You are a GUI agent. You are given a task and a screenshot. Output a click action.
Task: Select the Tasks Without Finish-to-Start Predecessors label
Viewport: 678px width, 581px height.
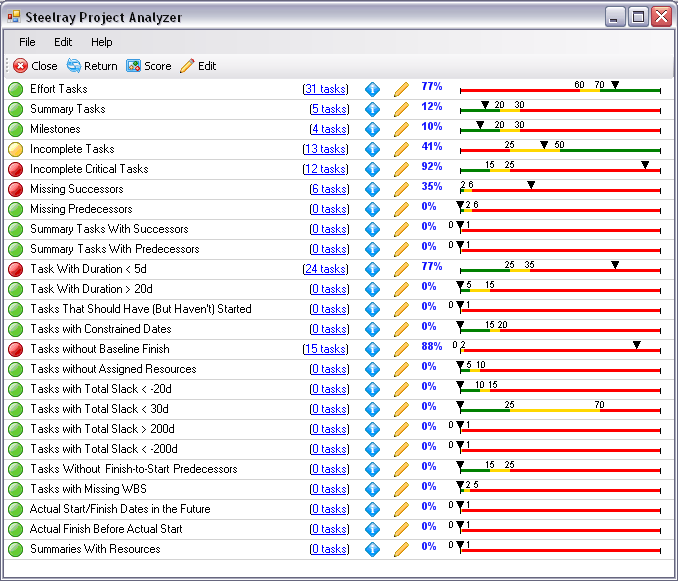pos(134,469)
